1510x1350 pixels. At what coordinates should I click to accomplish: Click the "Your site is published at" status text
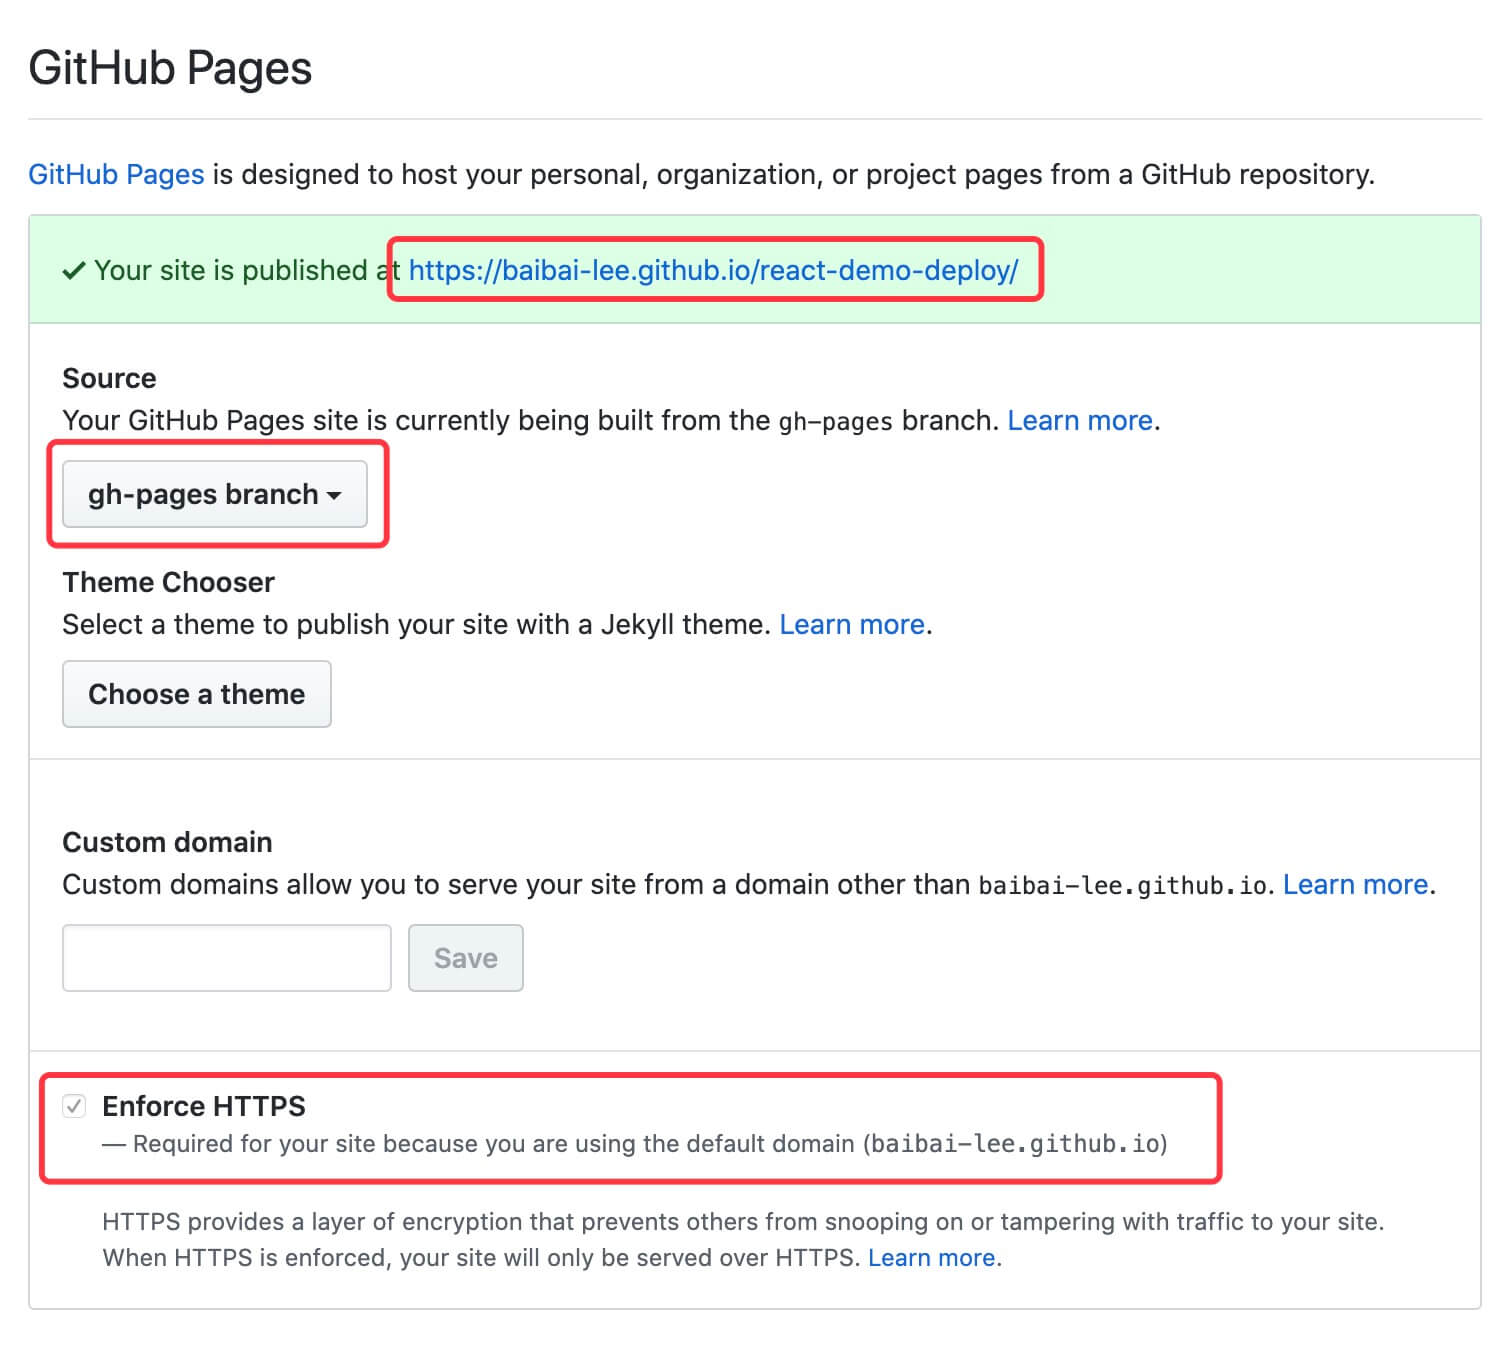240,270
